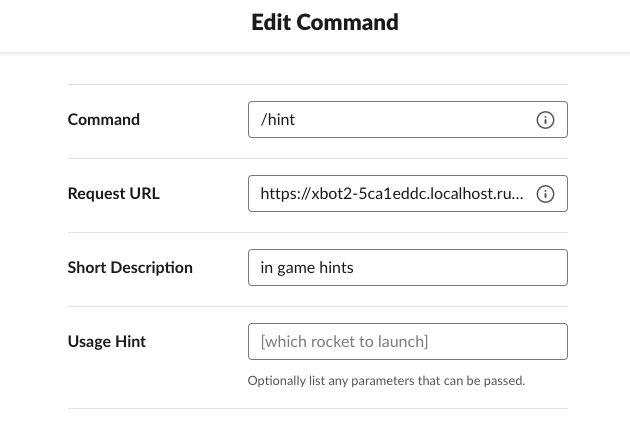Click into the Short Description input box
The image size is (630, 430).
[x=408, y=267]
